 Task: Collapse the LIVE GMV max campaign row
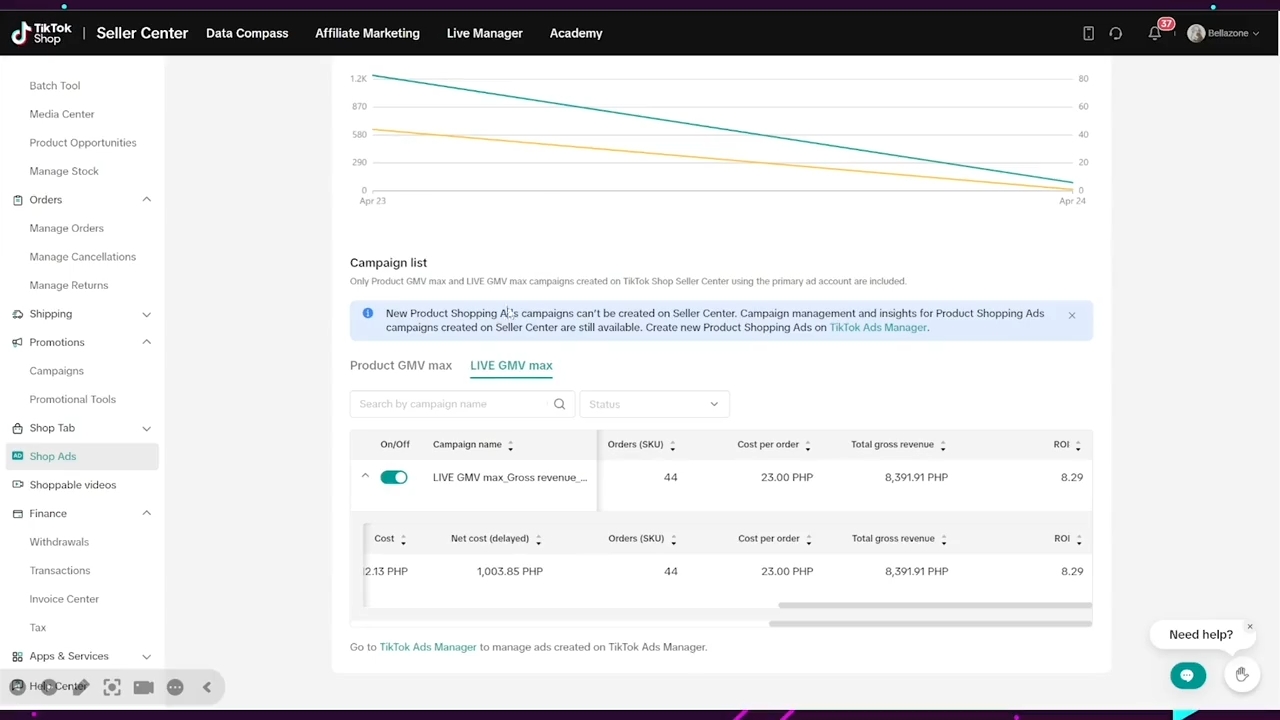(x=365, y=477)
